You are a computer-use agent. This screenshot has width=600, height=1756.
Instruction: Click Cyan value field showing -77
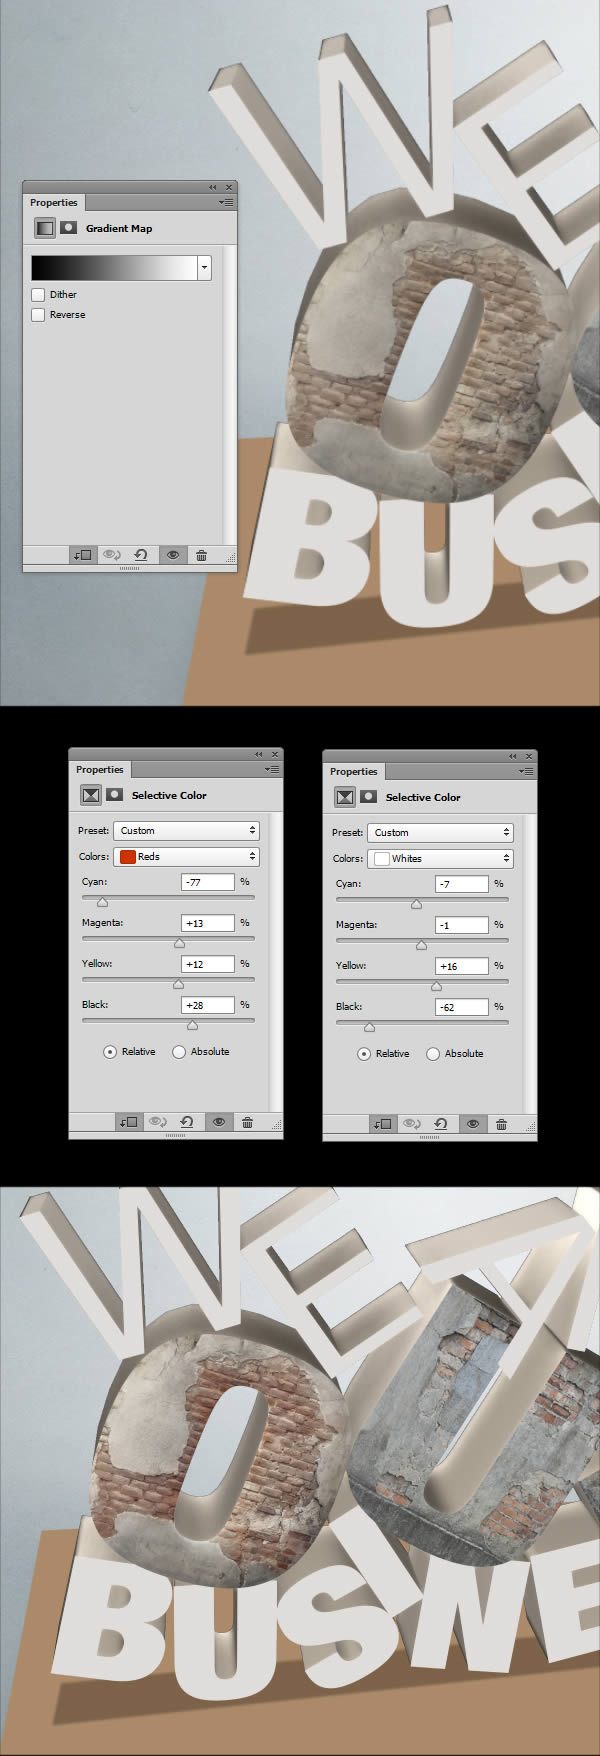click(208, 882)
